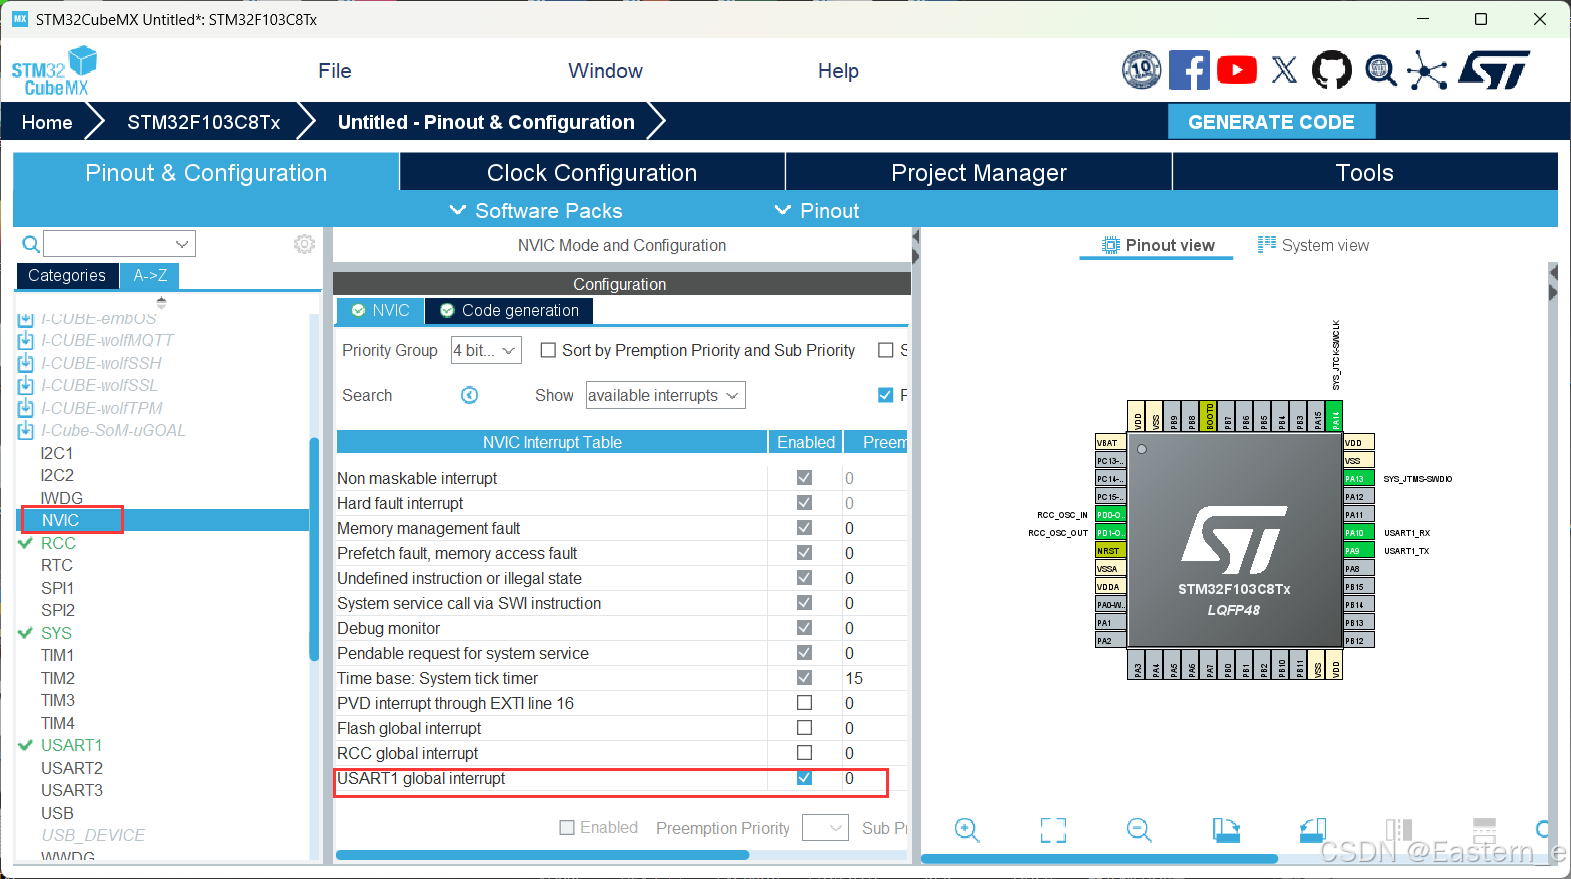The image size is (1571, 879).
Task: Go to Home breadcrumb
Action: [x=47, y=122]
